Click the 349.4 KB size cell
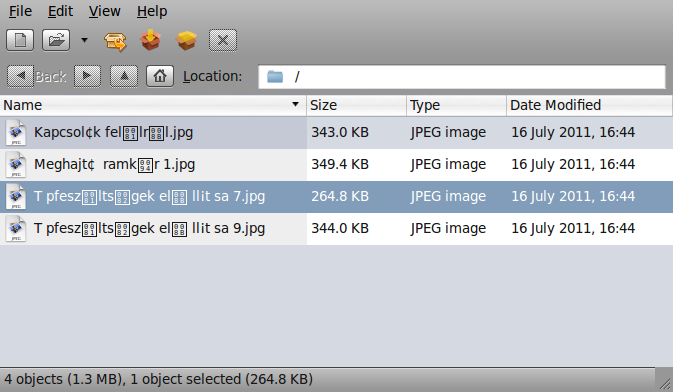The height and width of the screenshot is (392, 673). click(340, 164)
